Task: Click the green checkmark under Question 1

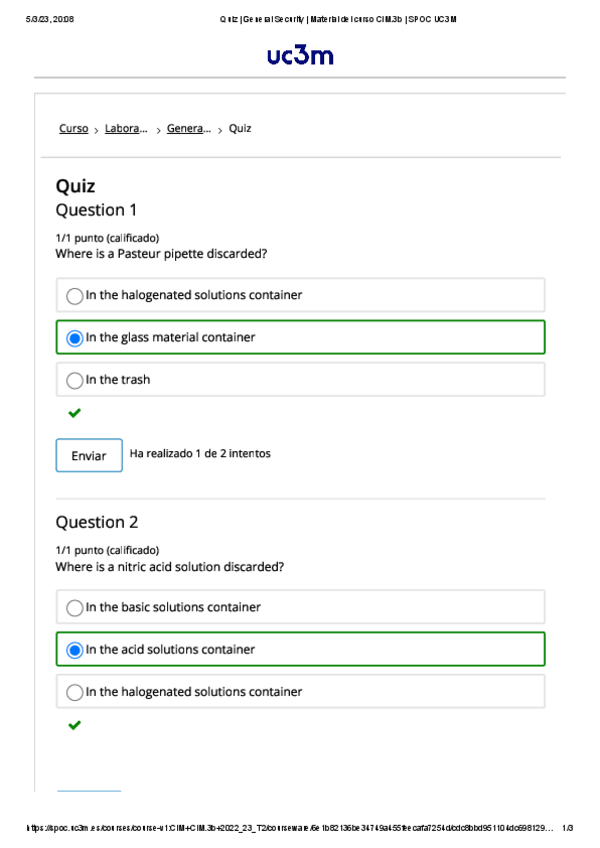Action: coord(75,413)
